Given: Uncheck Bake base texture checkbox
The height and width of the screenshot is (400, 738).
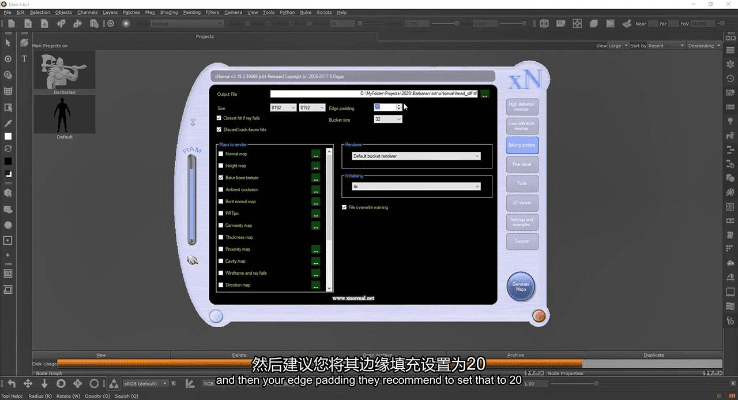Looking at the screenshot, I should pyautogui.click(x=221, y=178).
